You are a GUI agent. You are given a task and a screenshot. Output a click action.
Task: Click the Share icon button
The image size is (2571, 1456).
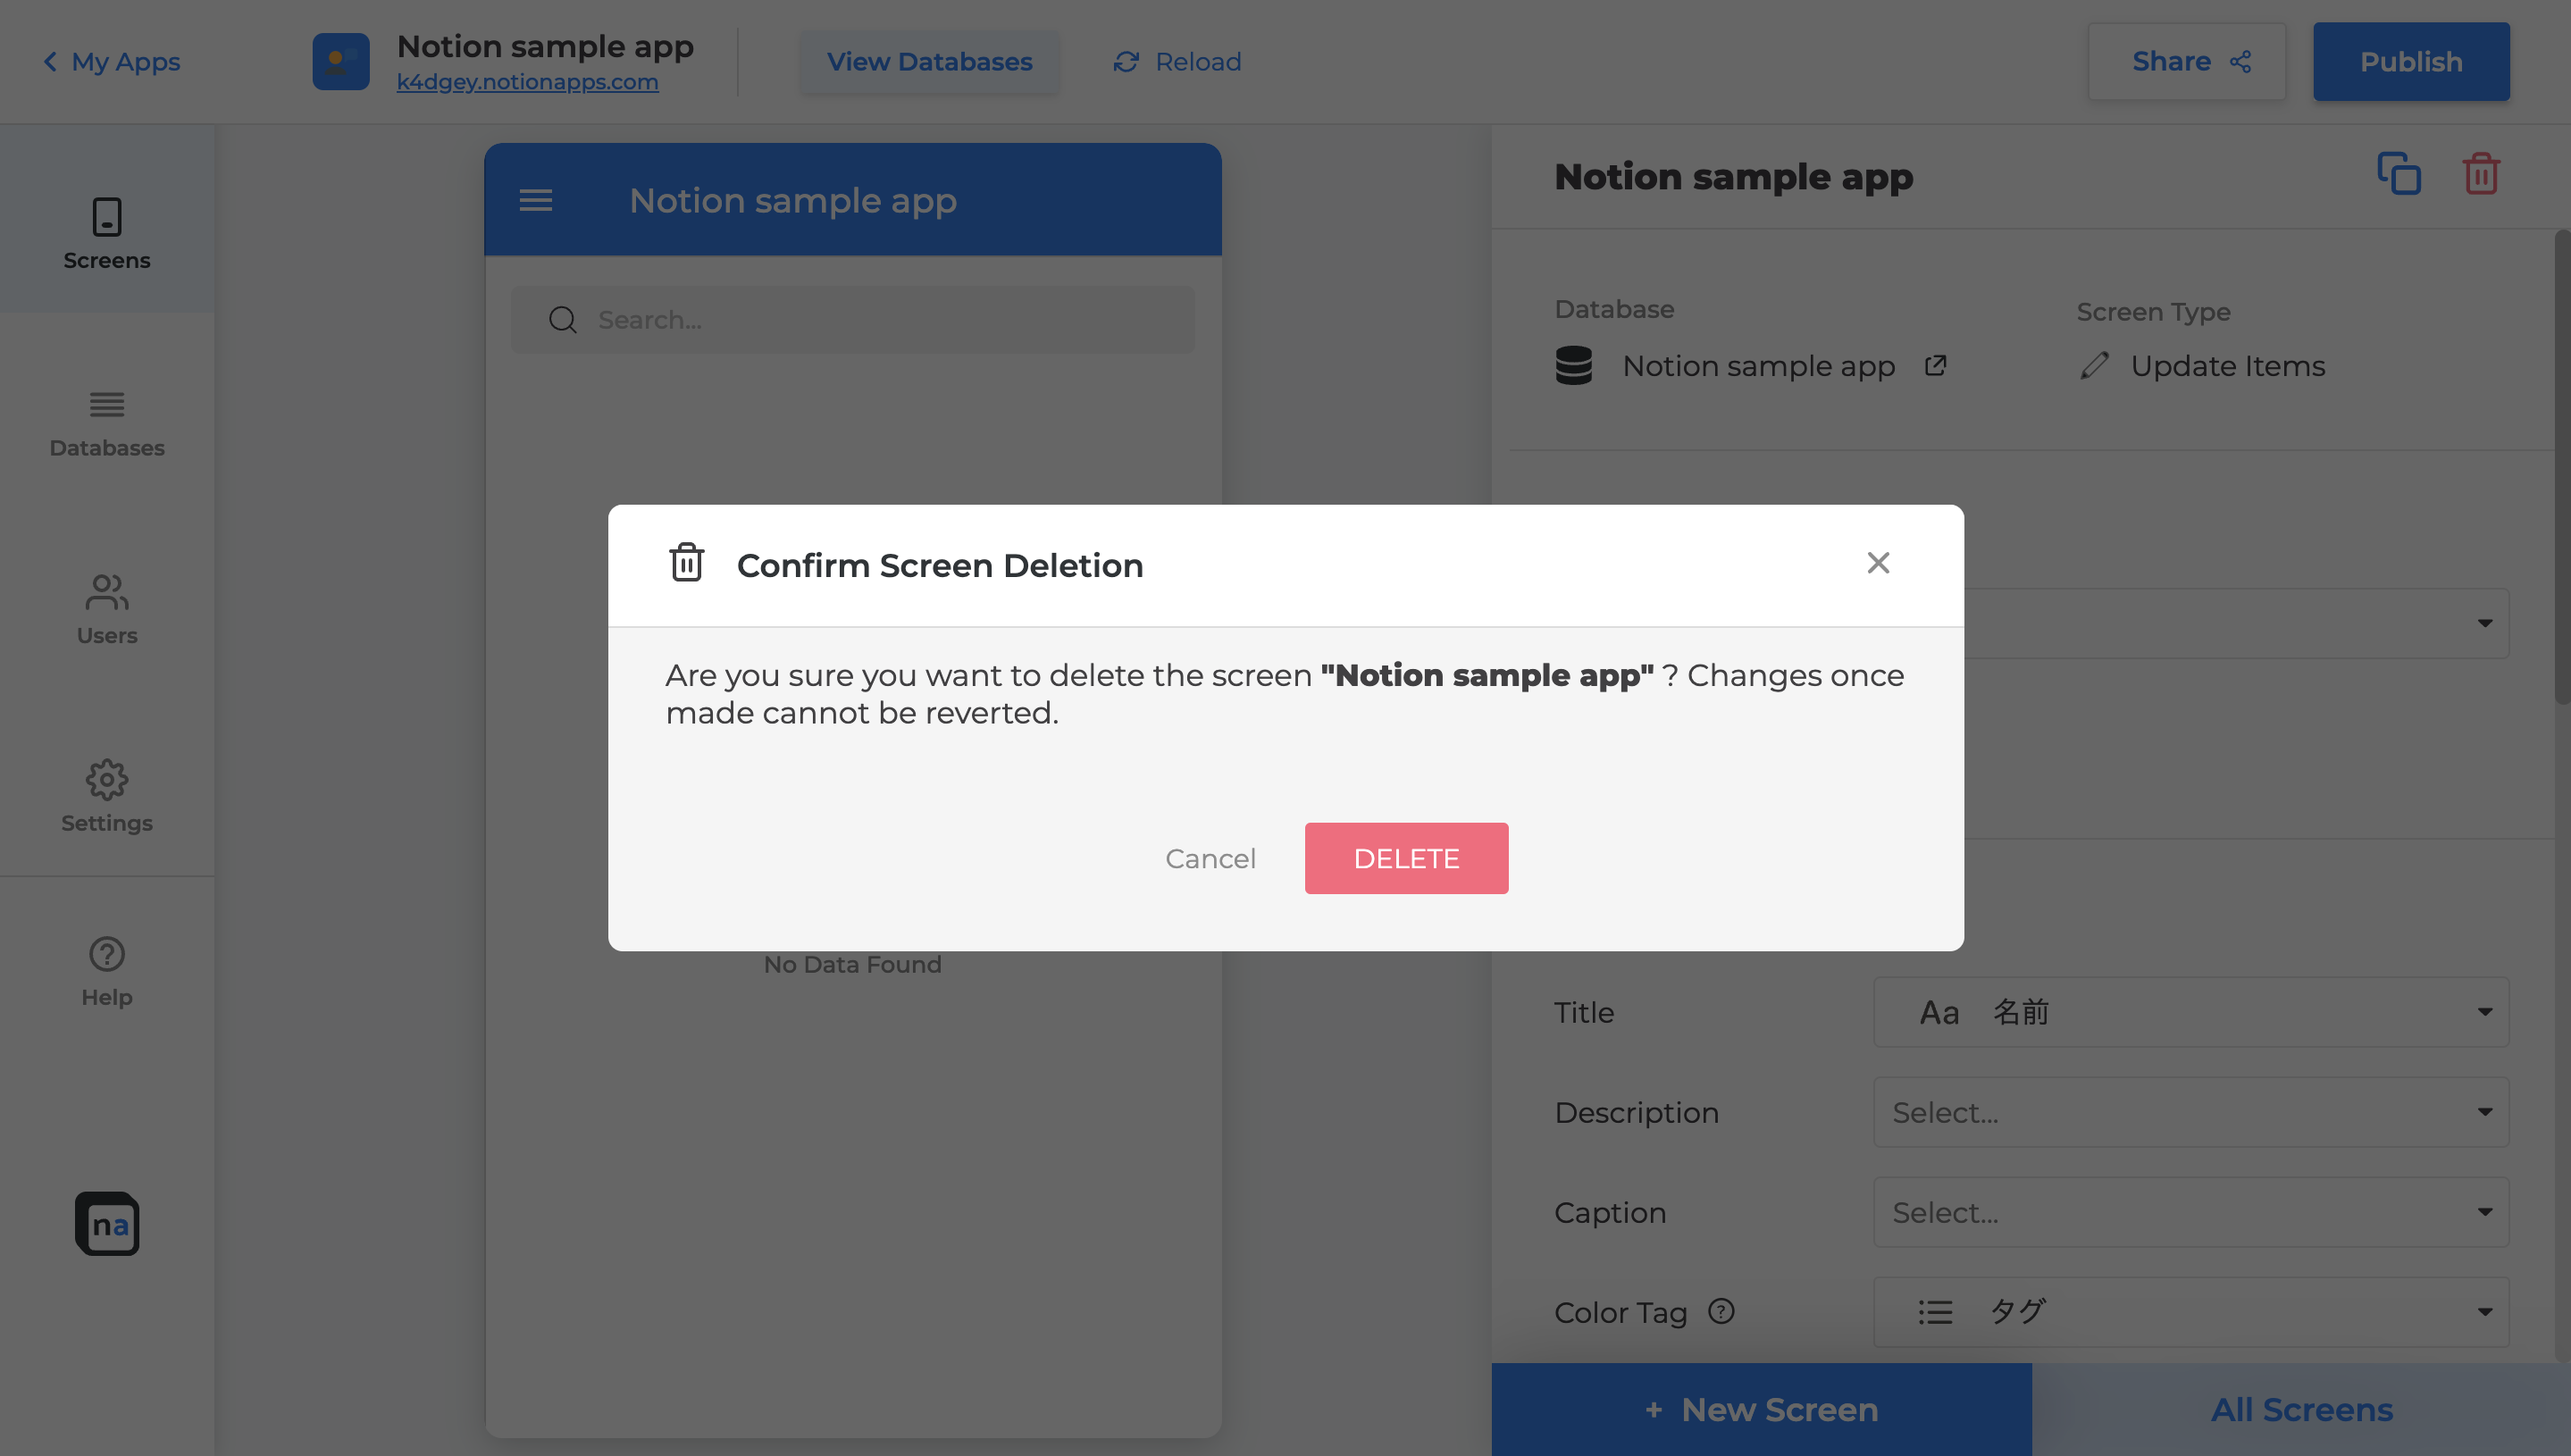click(x=2187, y=62)
